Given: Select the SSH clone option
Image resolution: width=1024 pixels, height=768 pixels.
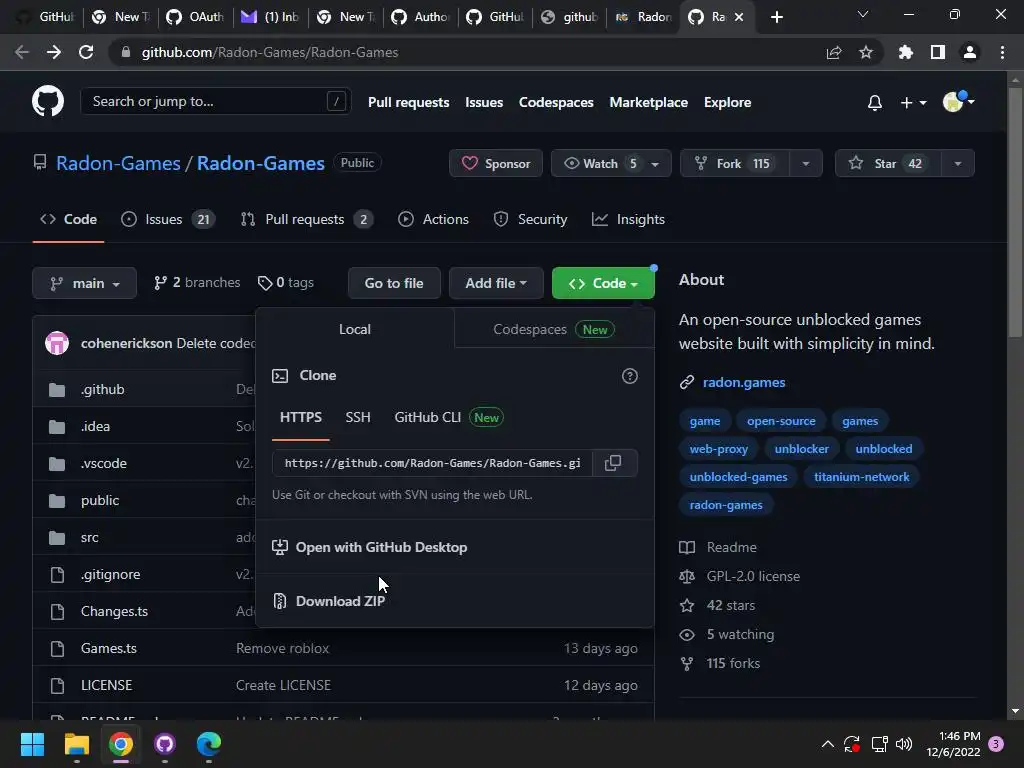Looking at the screenshot, I should [x=358, y=417].
